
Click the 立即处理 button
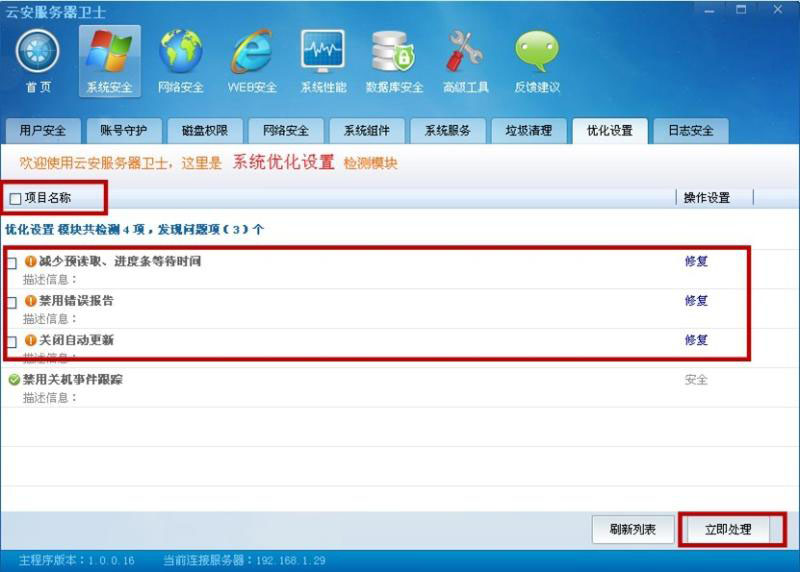[x=728, y=530]
